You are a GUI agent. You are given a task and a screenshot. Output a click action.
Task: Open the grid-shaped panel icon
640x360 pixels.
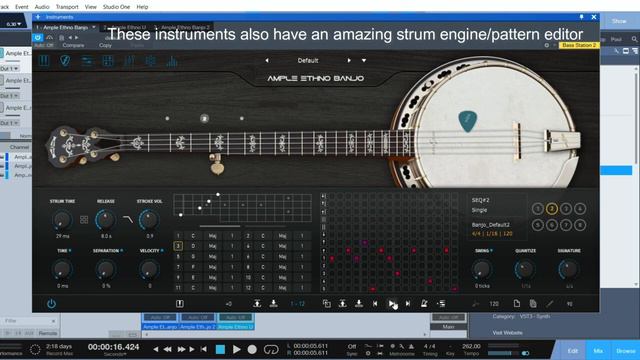[x=108, y=62]
